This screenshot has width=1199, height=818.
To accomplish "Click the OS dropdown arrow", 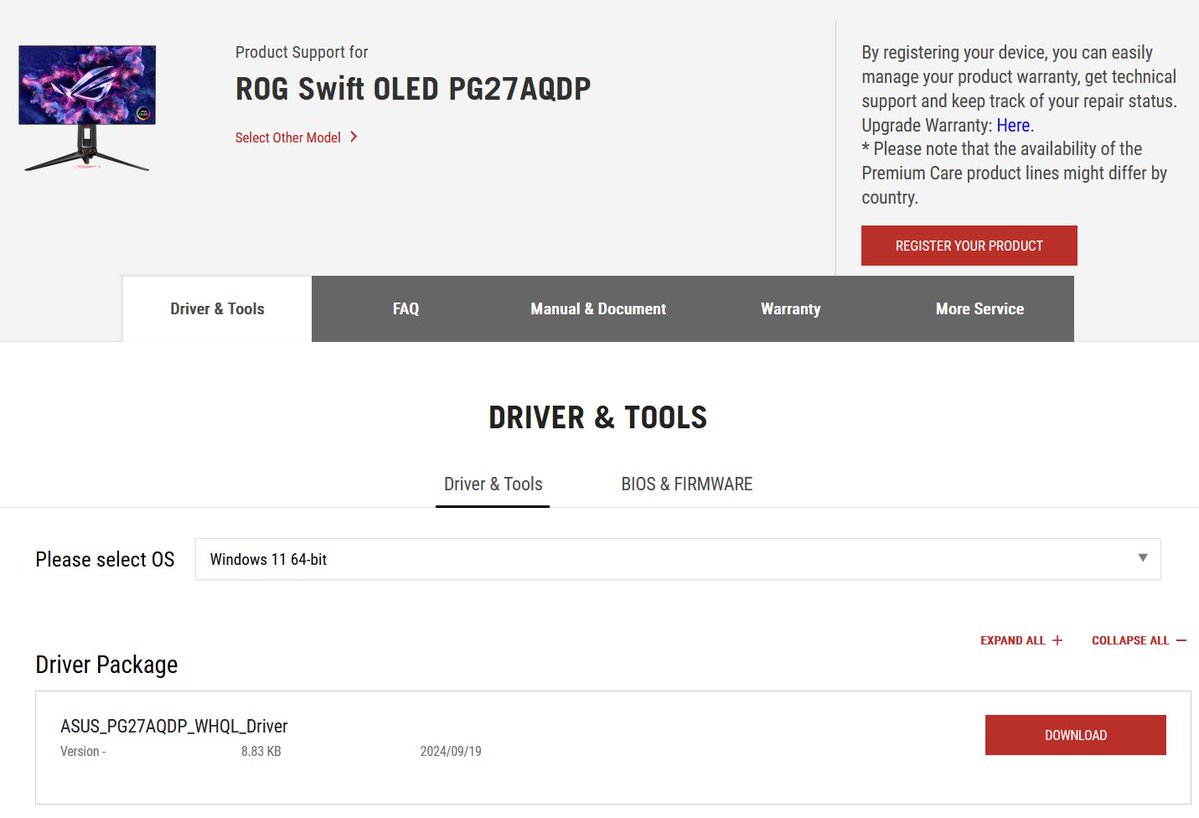I will [x=1142, y=558].
